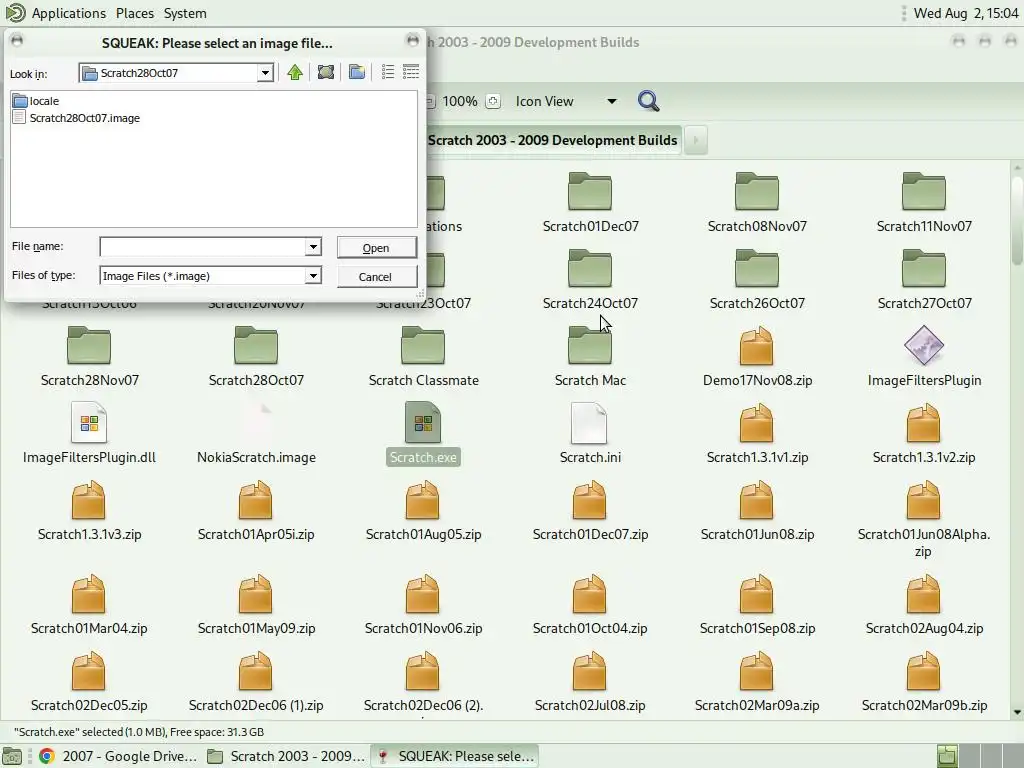The height and width of the screenshot is (768, 1024).
Task: Switch to the 2007 - Google Drive taskbar item
Action: 118,756
